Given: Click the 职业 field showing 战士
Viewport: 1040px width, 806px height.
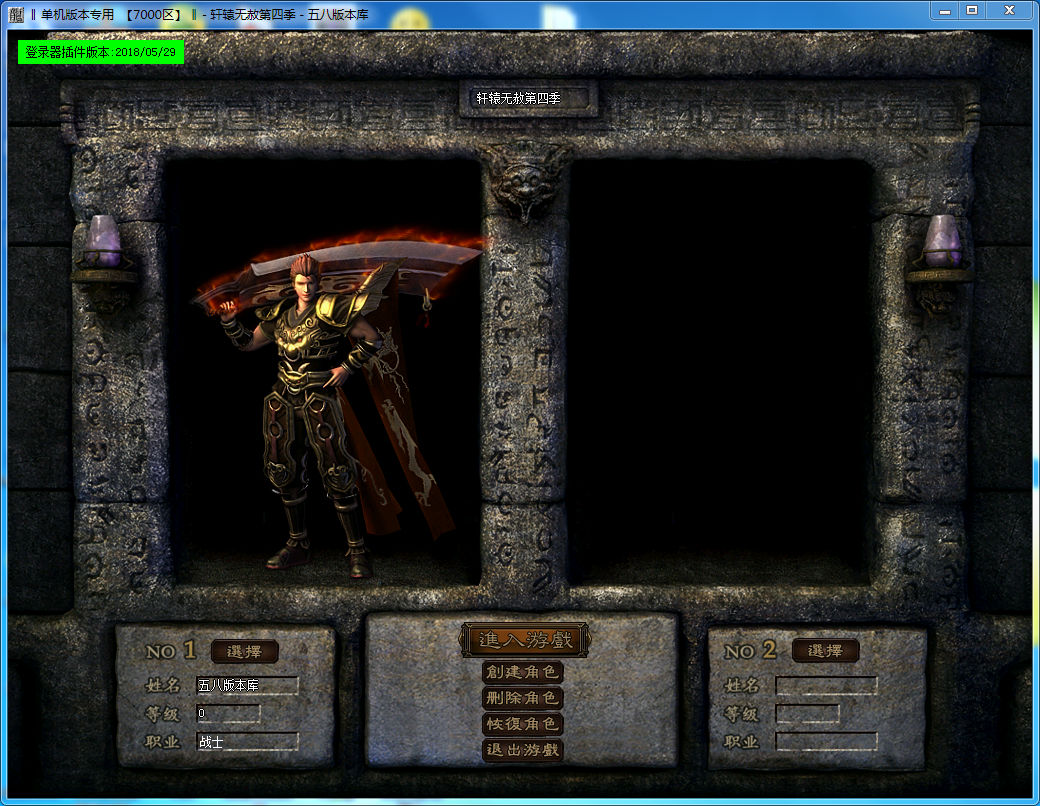Looking at the screenshot, I should [247, 742].
